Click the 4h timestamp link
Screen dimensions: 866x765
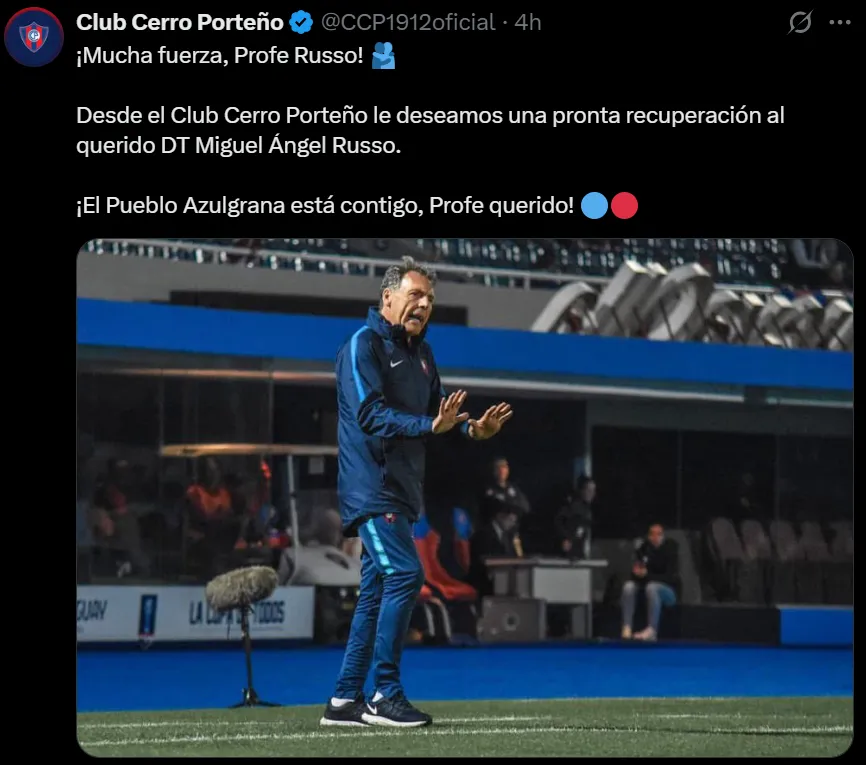[x=527, y=21]
